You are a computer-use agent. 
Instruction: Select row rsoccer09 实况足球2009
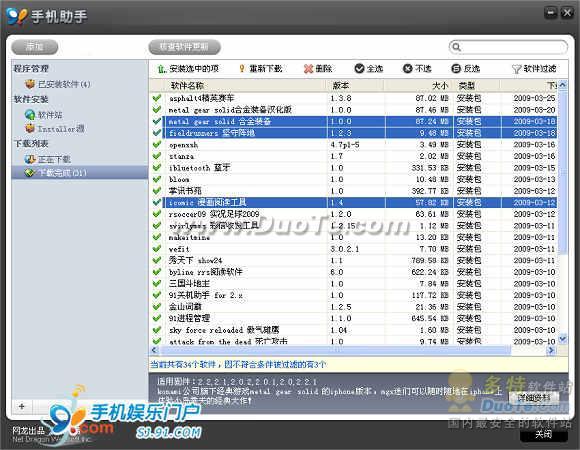354,214
